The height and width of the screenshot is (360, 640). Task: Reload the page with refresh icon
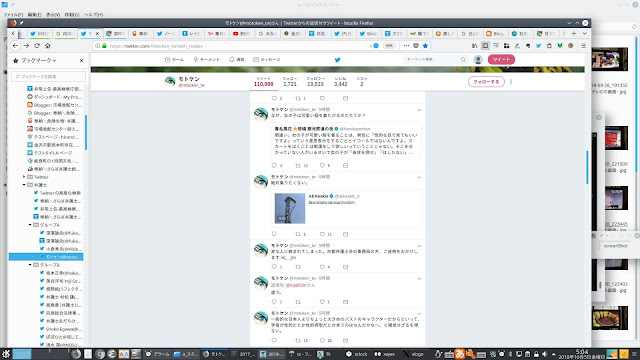tap(37, 46)
